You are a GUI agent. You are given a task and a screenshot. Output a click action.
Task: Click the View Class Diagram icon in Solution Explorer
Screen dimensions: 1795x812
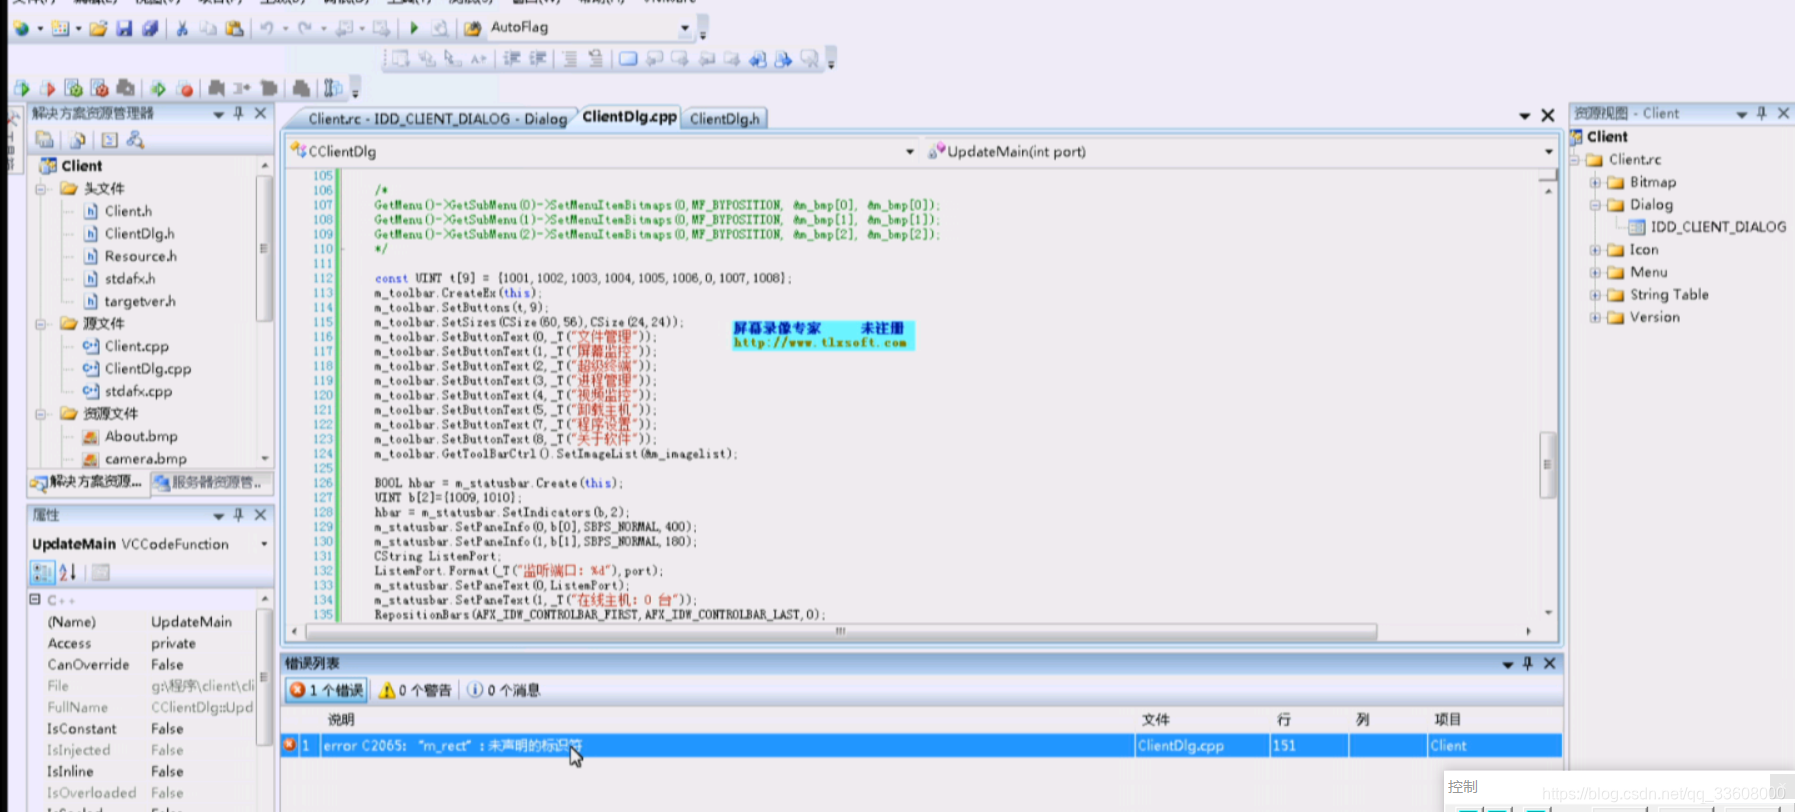tap(135, 140)
